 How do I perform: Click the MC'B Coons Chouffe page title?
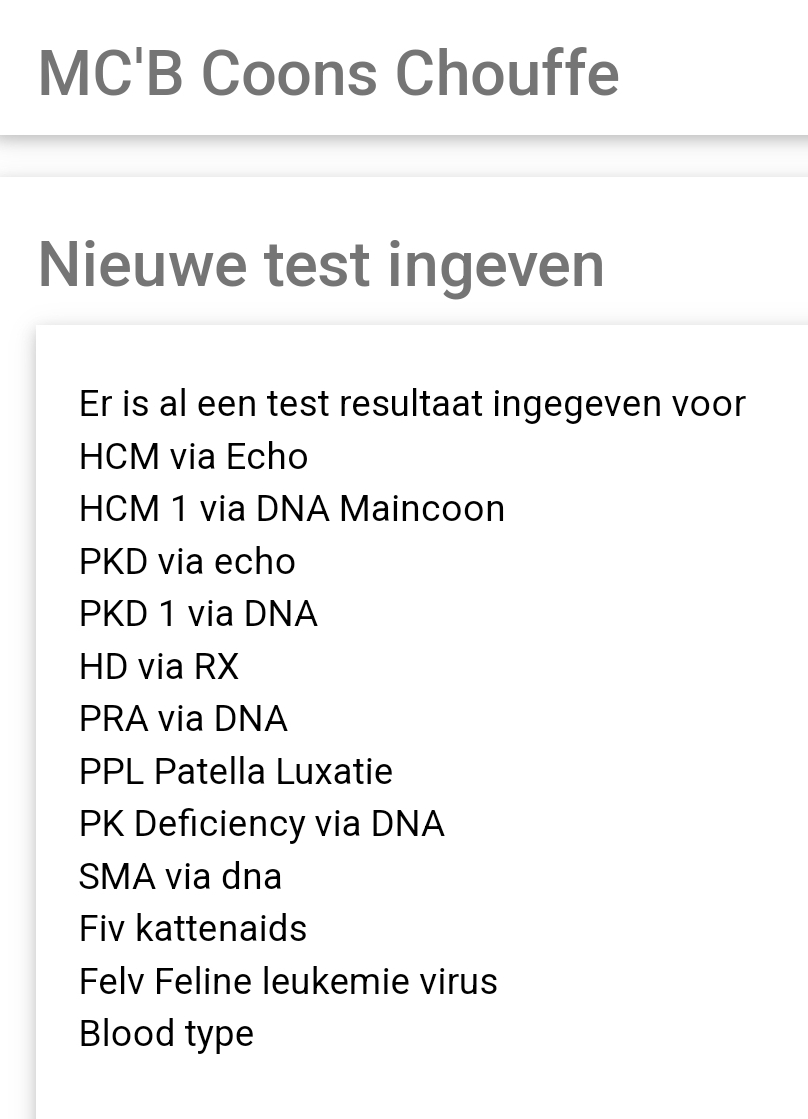tap(328, 73)
